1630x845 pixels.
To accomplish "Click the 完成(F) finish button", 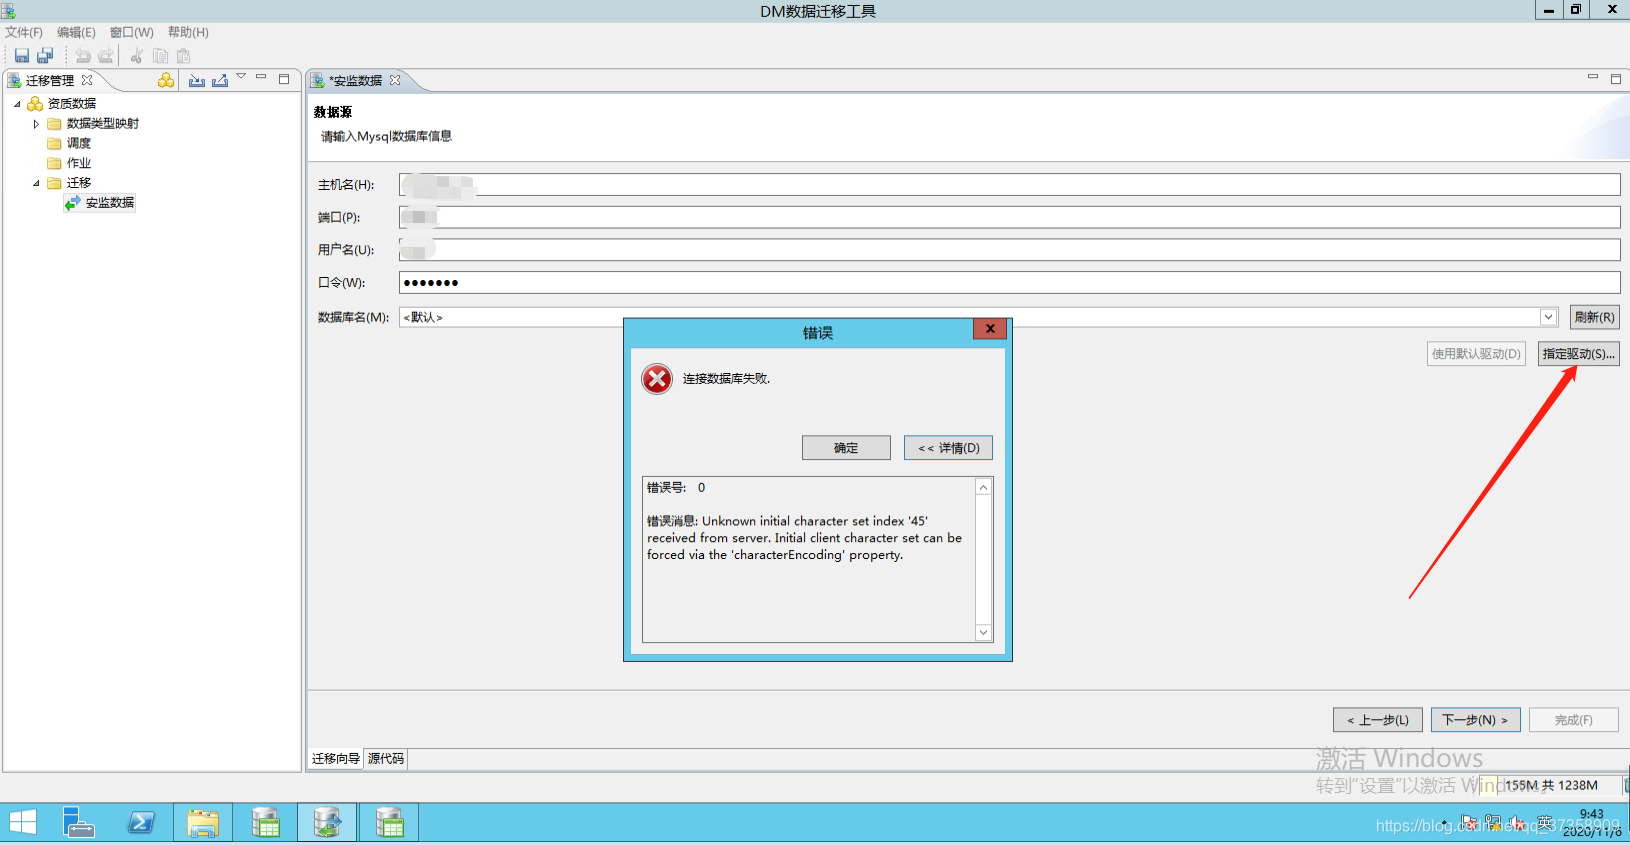I will tap(1573, 720).
